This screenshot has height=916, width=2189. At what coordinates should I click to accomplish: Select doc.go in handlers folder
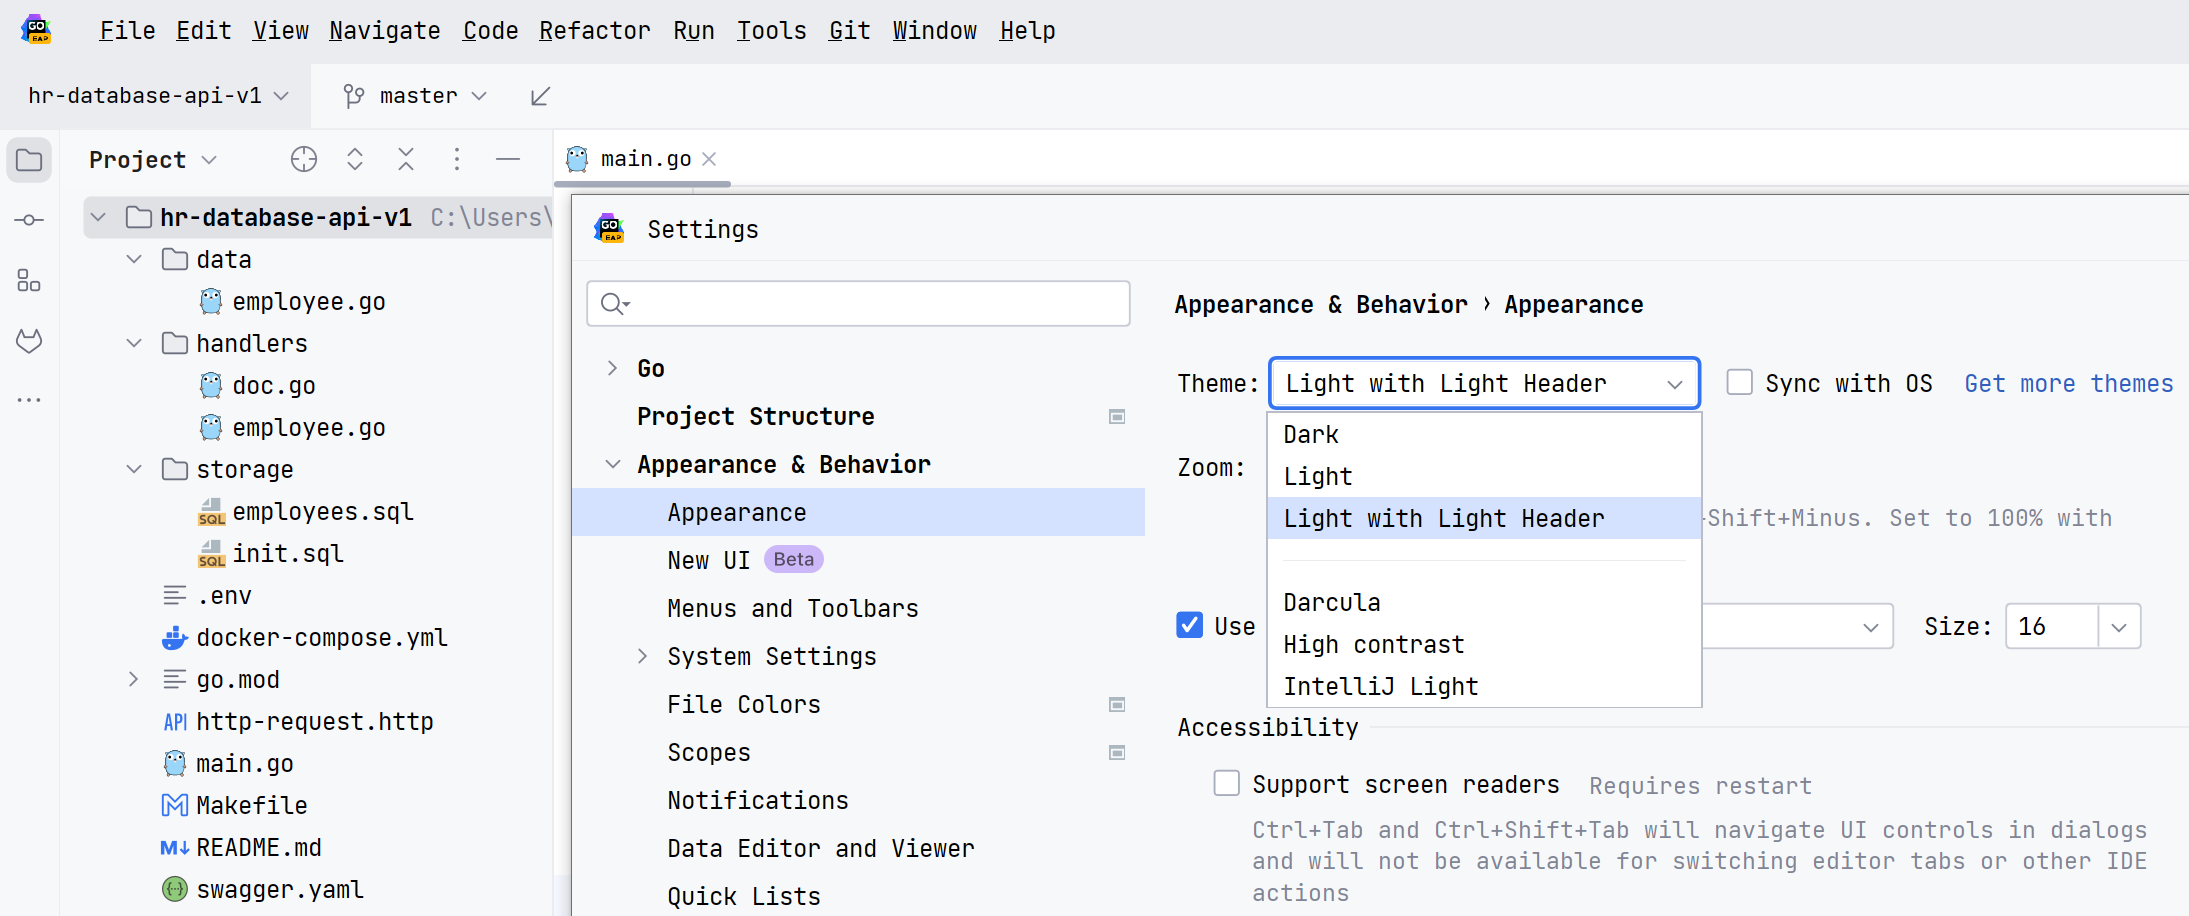[x=274, y=385]
